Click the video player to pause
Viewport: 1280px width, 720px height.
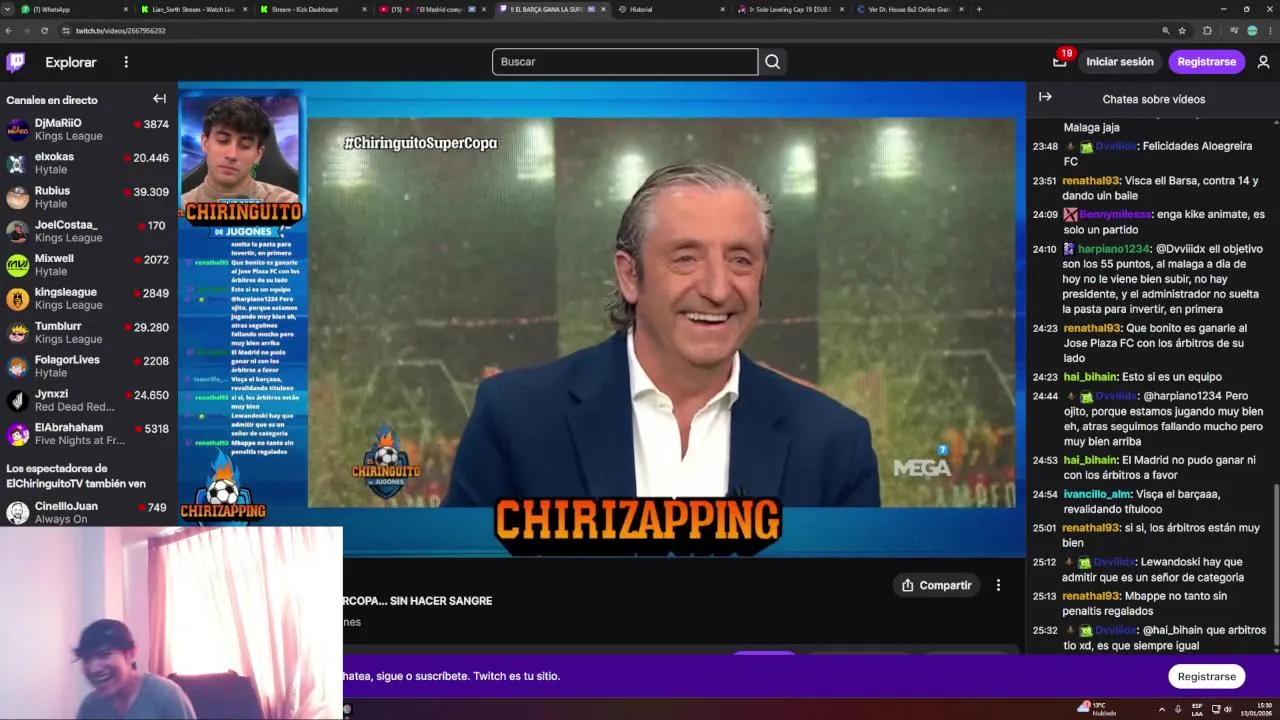coord(602,320)
